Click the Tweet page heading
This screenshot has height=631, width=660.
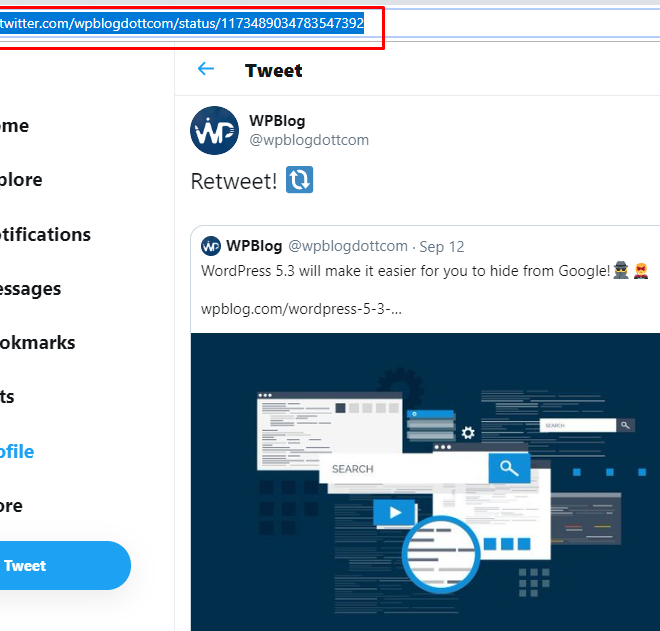pos(274,70)
